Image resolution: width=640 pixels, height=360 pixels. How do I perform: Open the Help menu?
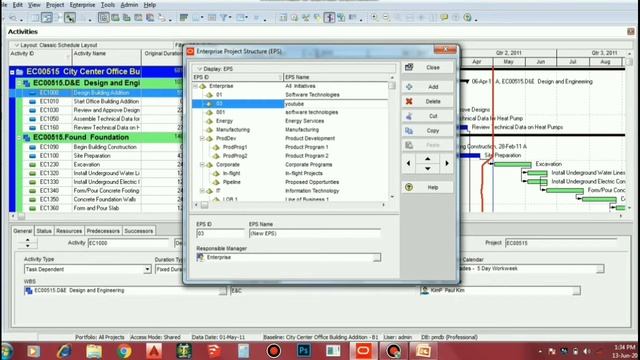coord(149,5)
